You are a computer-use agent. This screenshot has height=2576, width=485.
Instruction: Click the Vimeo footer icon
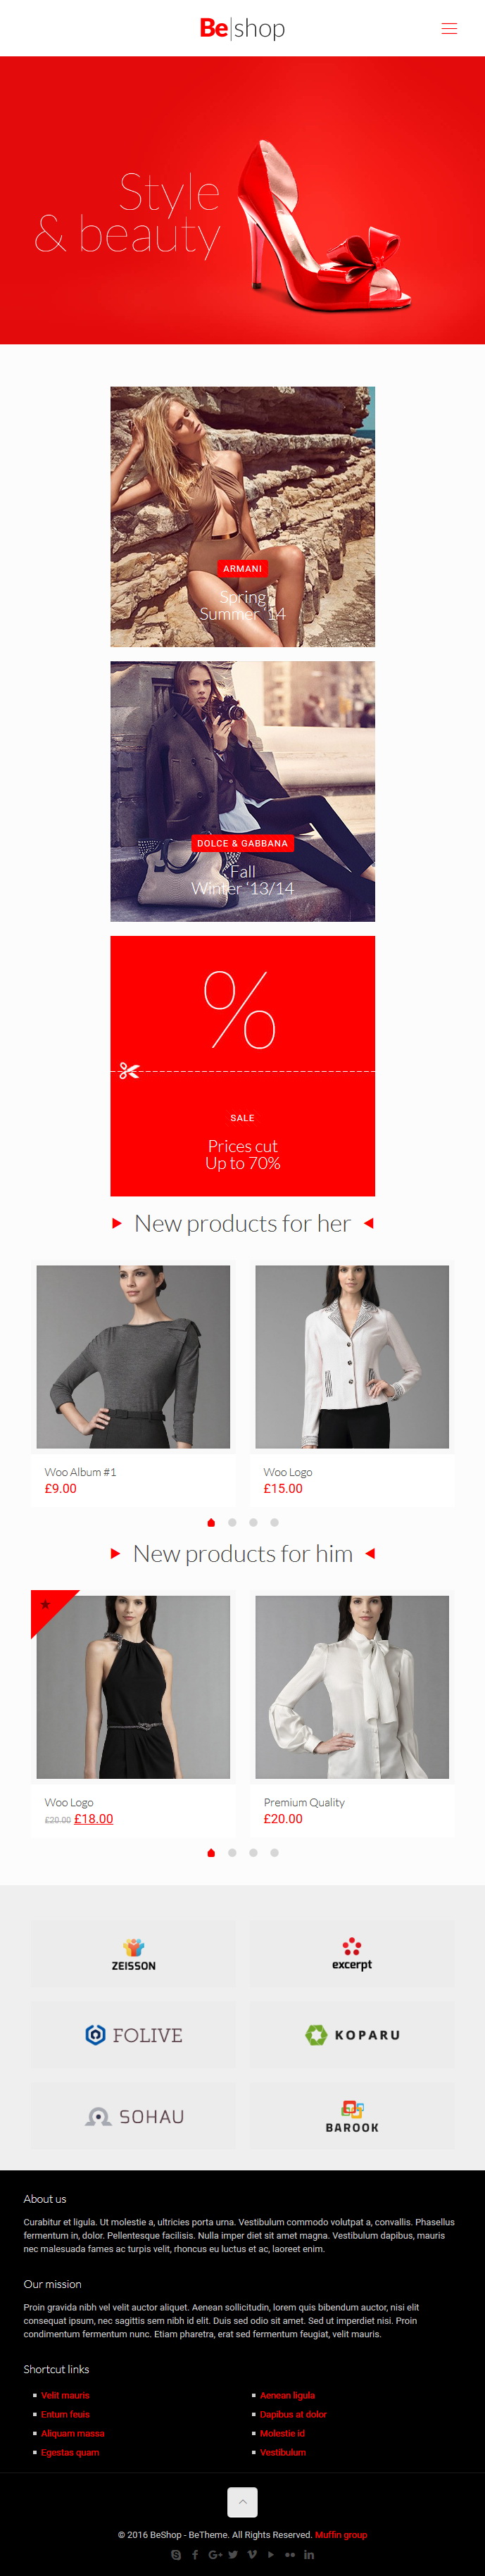click(x=252, y=2555)
